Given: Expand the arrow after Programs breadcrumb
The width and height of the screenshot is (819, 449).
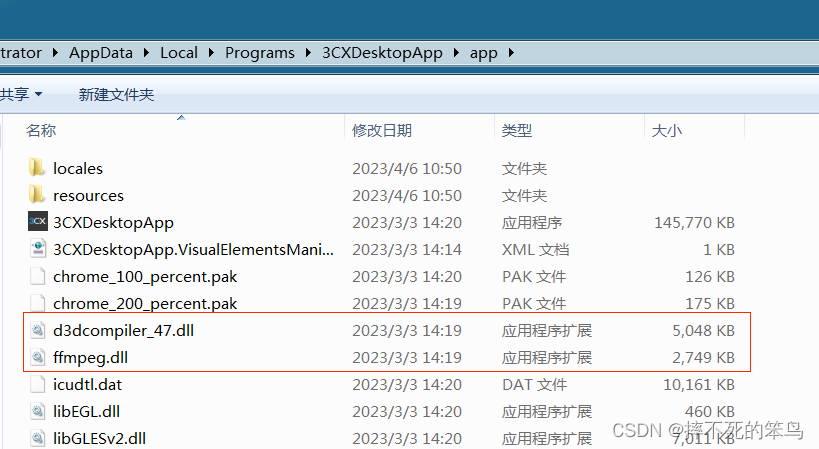Looking at the screenshot, I should click(308, 53).
